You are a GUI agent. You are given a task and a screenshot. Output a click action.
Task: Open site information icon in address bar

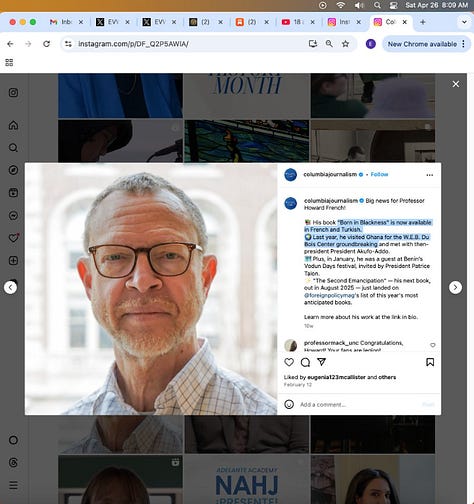(x=68, y=44)
